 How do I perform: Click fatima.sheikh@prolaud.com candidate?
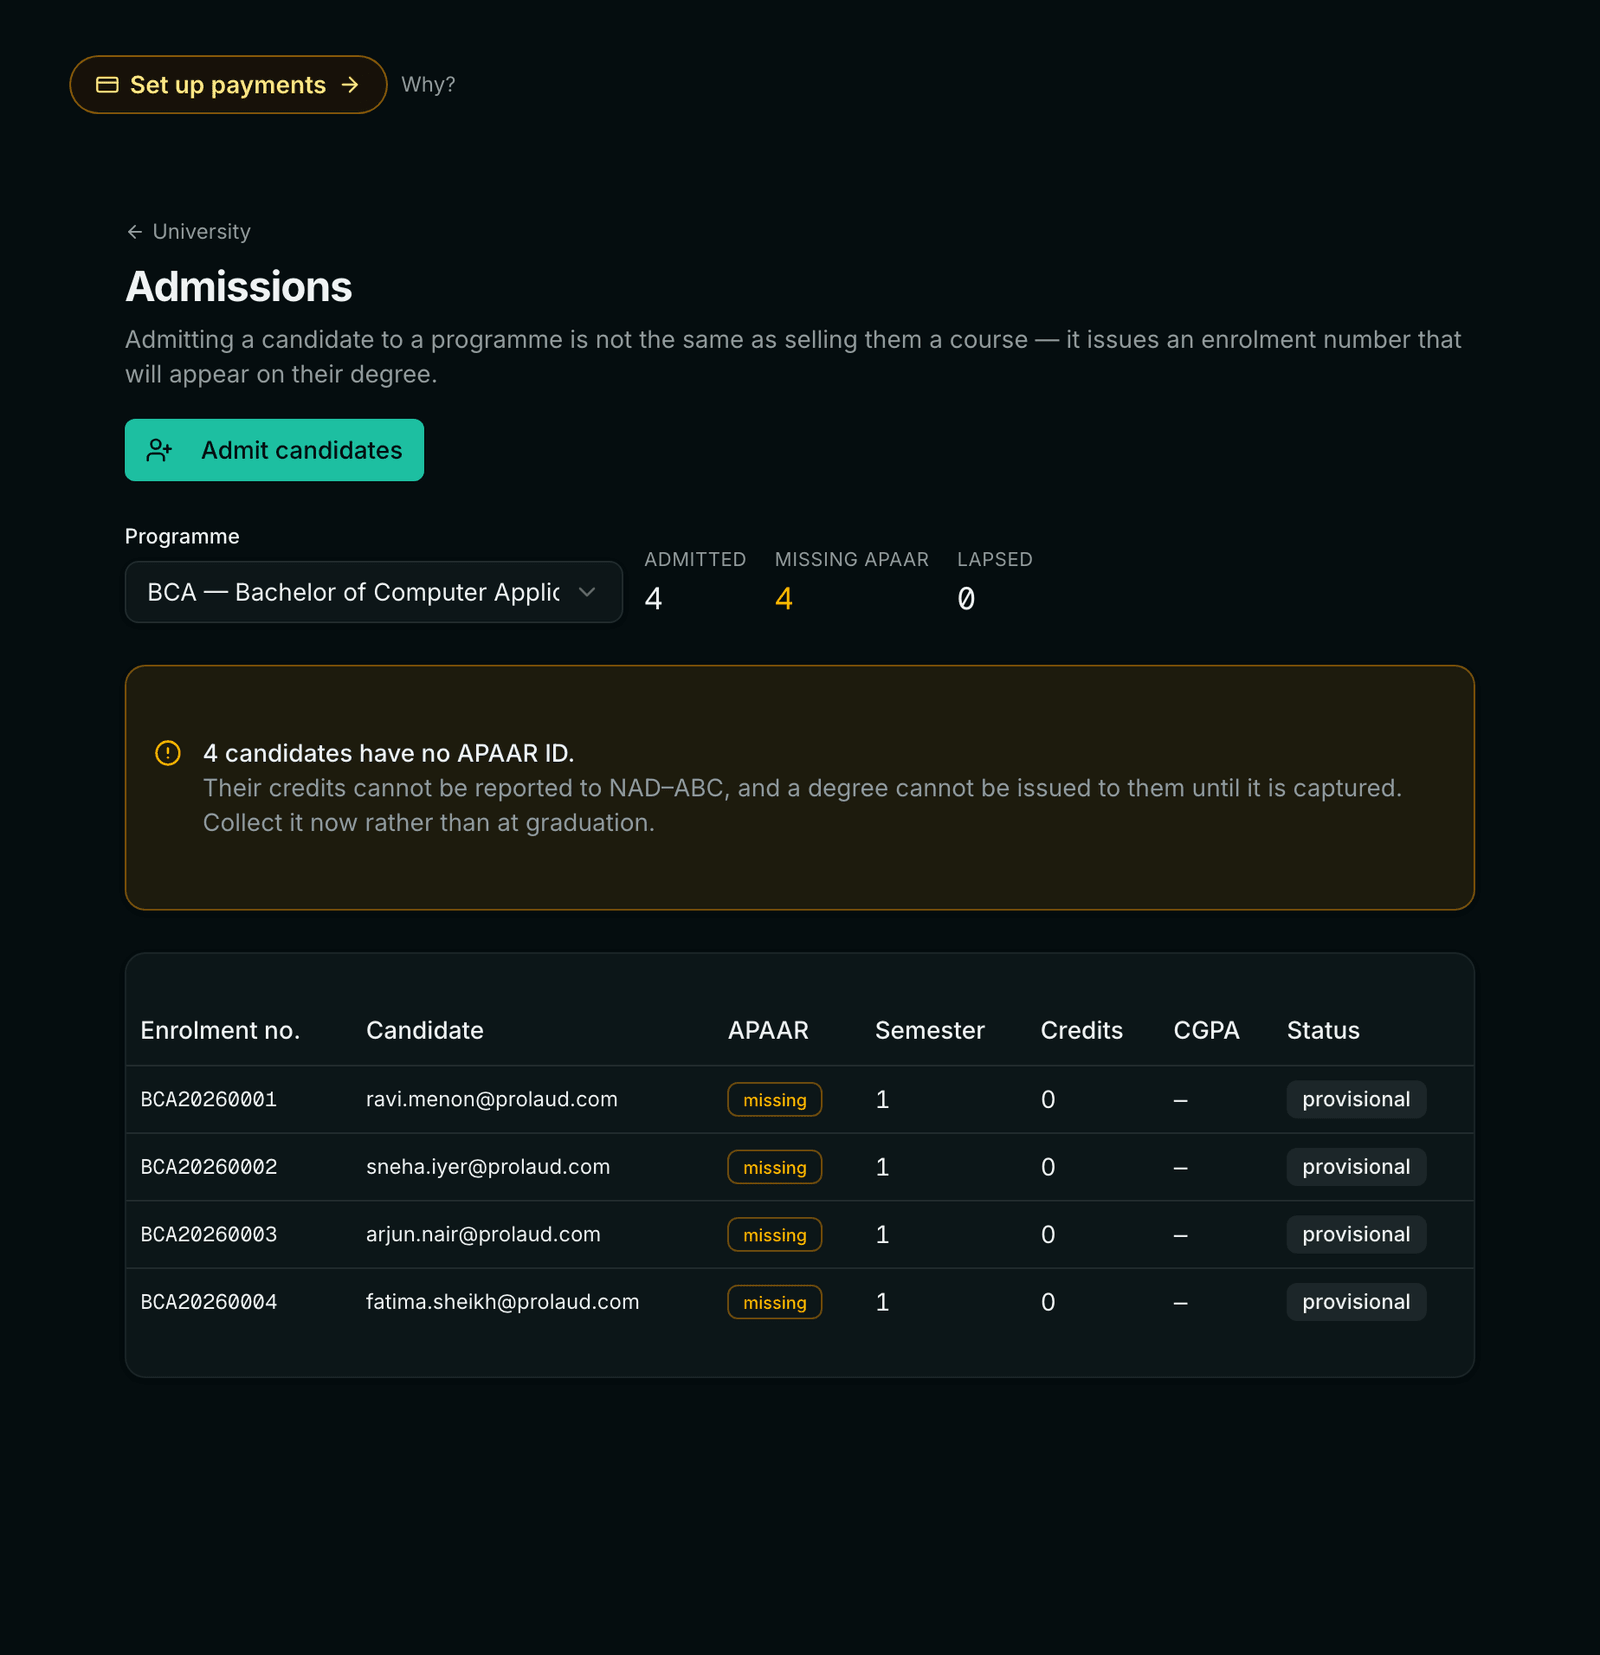click(502, 1302)
